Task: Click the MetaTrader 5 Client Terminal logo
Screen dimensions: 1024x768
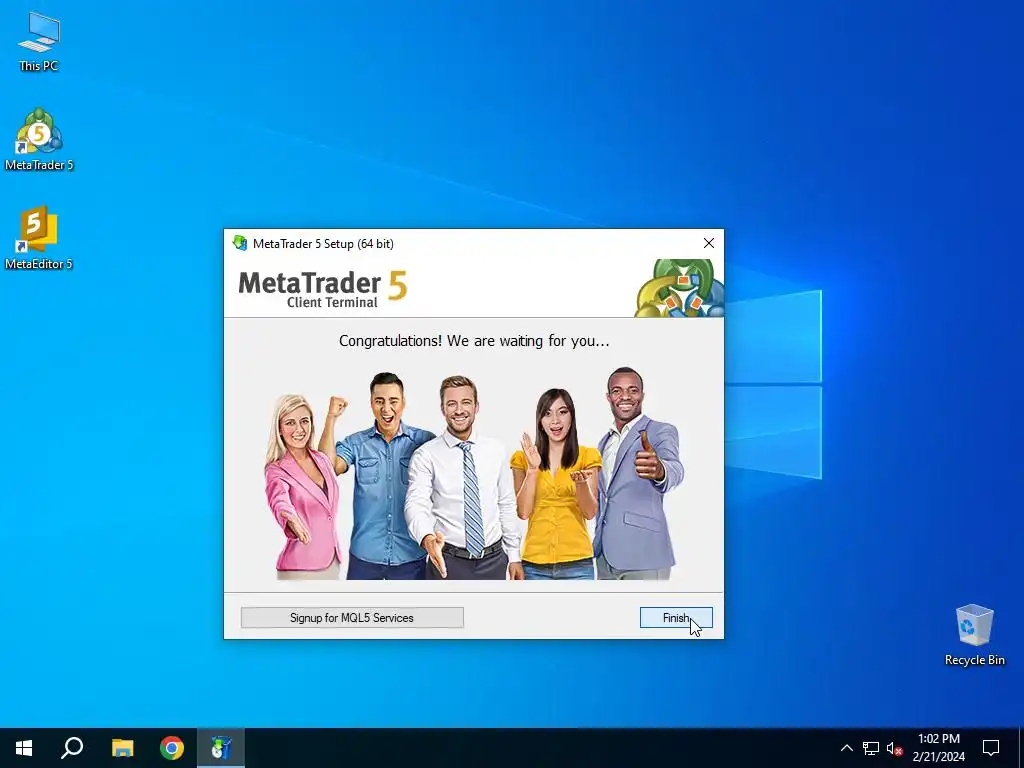Action: (x=323, y=288)
